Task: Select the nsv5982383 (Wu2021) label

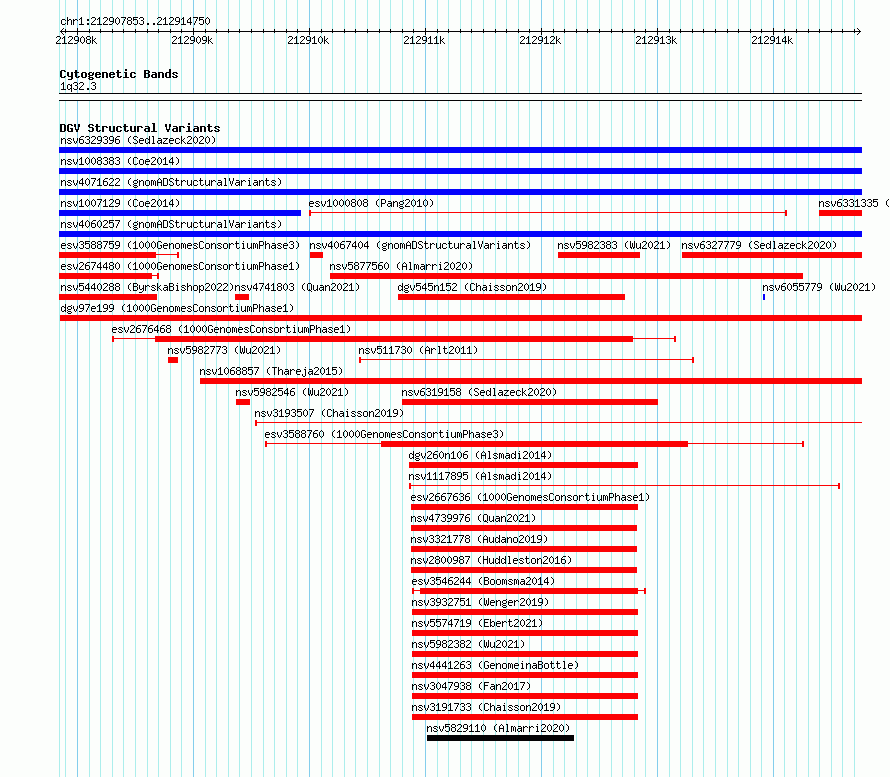Action: click(x=614, y=245)
